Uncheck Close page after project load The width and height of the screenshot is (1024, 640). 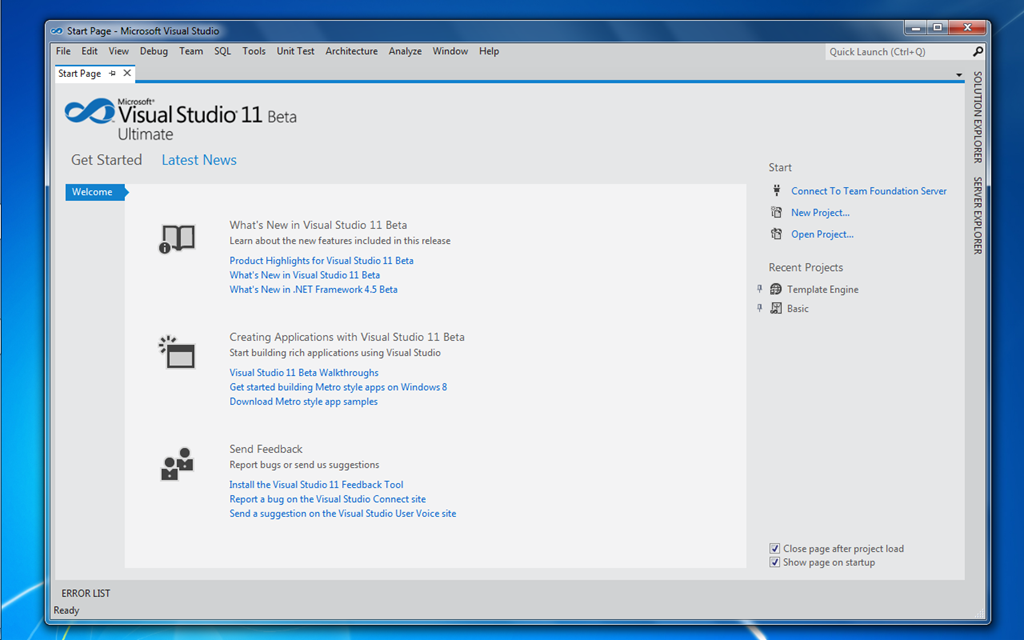(x=775, y=549)
